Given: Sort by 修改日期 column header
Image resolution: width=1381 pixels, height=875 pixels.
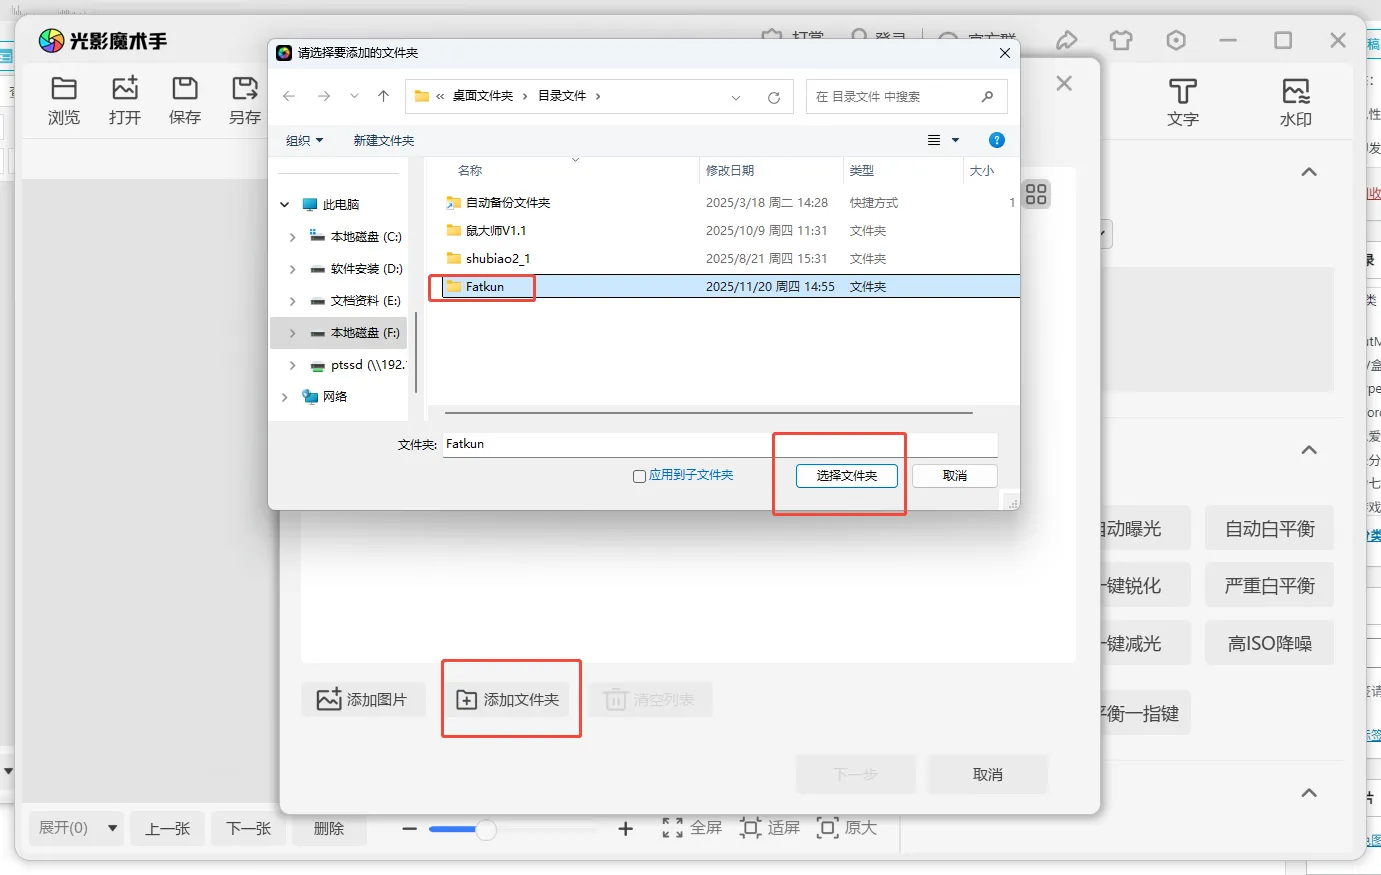Looking at the screenshot, I should pos(730,171).
